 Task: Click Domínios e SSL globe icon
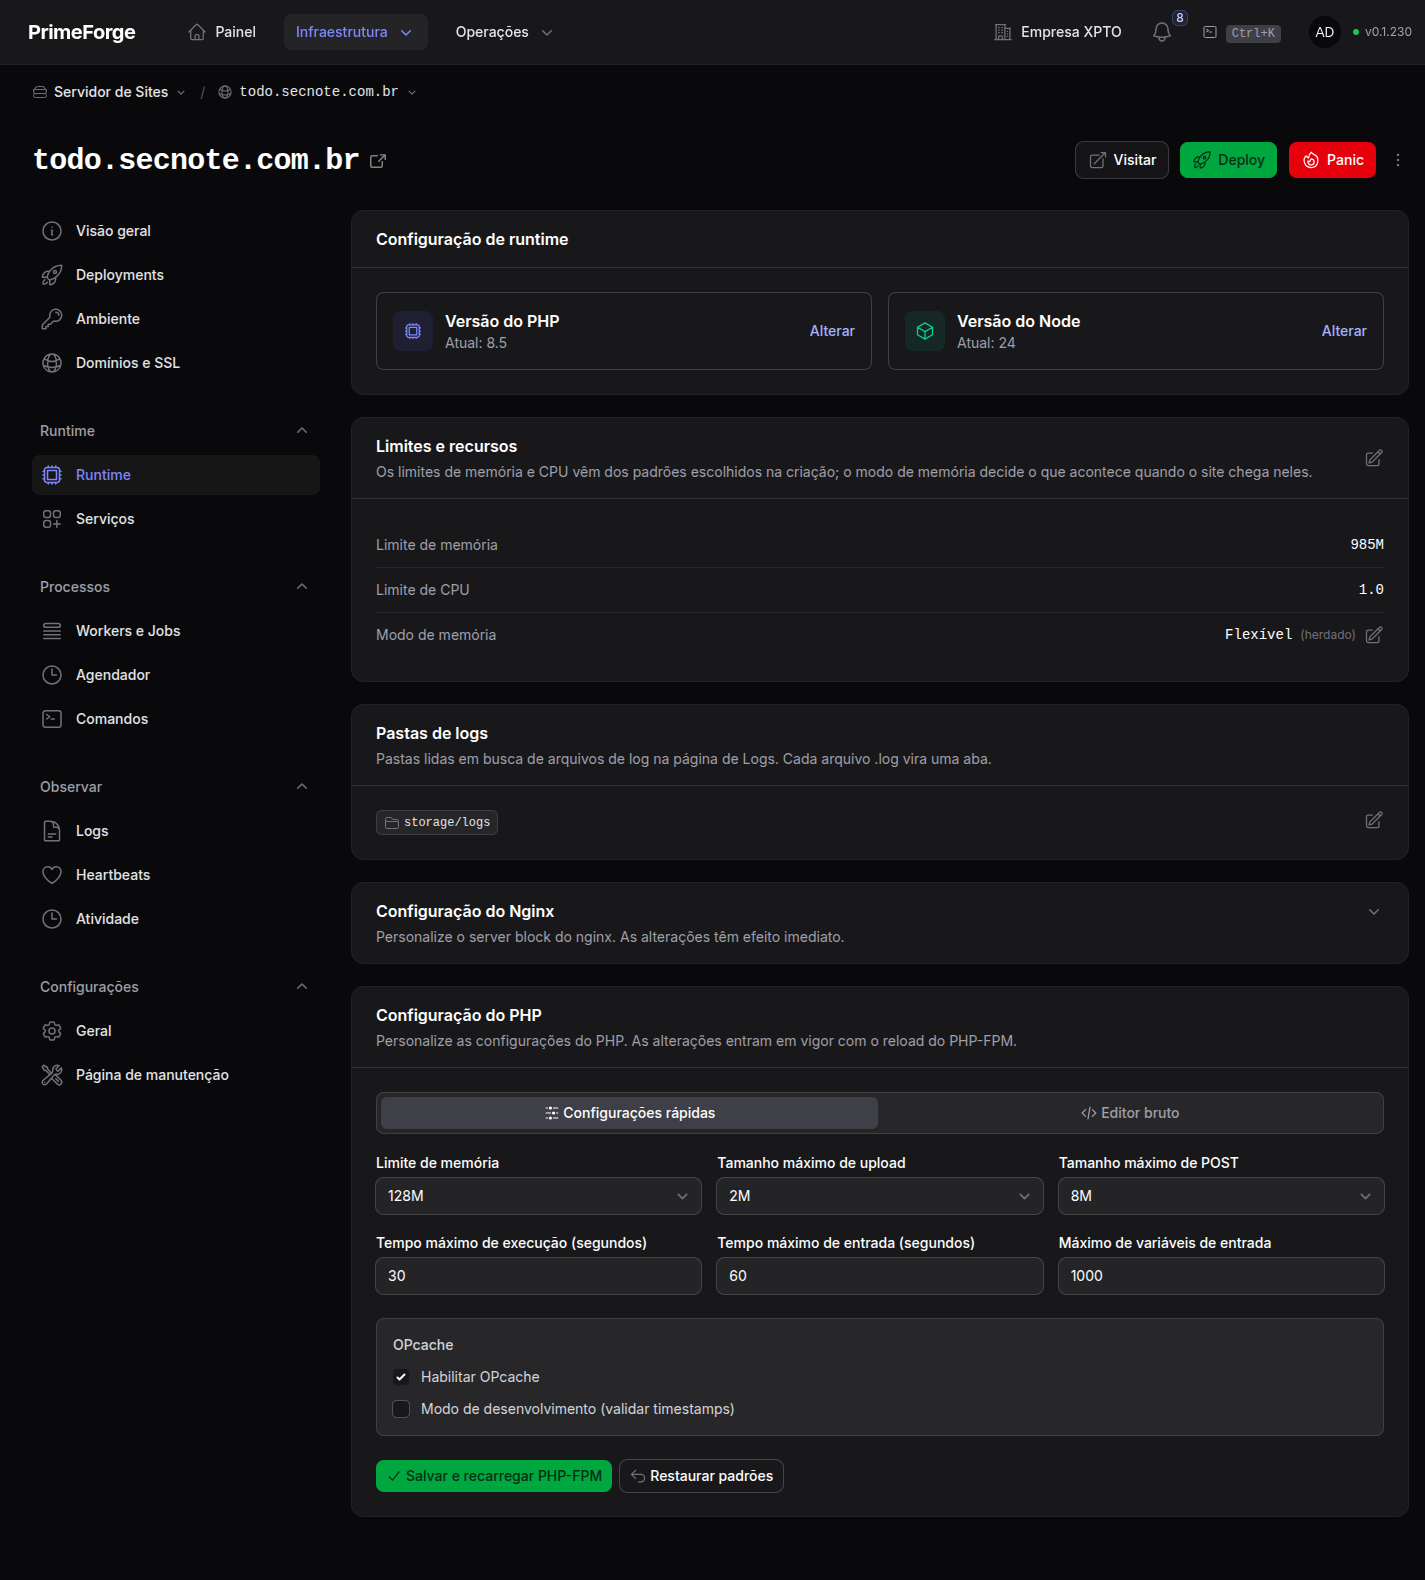52,363
